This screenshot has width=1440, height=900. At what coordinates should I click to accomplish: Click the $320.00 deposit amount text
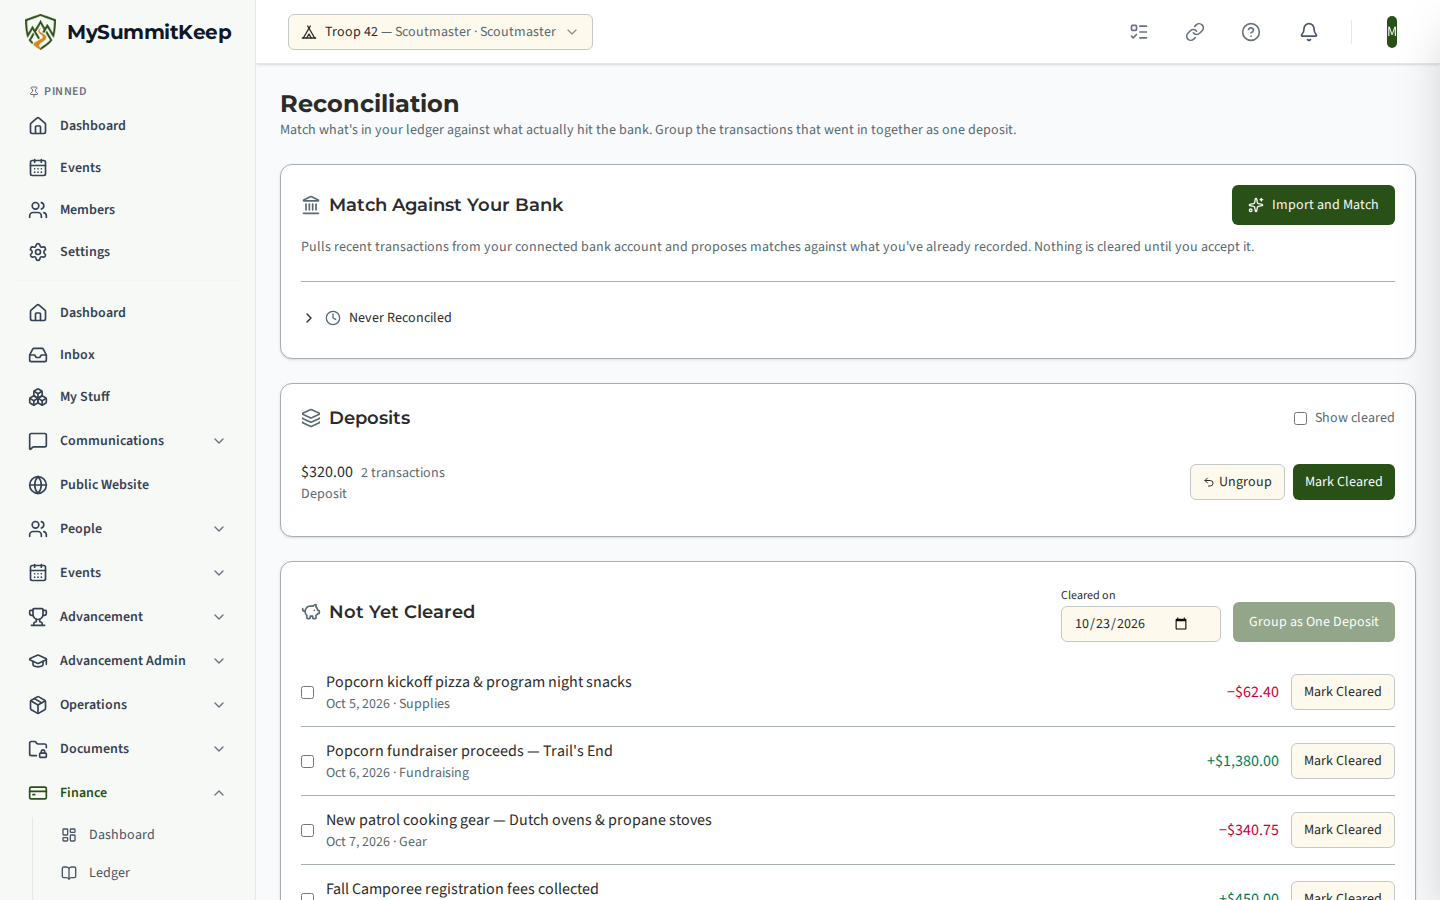point(327,472)
